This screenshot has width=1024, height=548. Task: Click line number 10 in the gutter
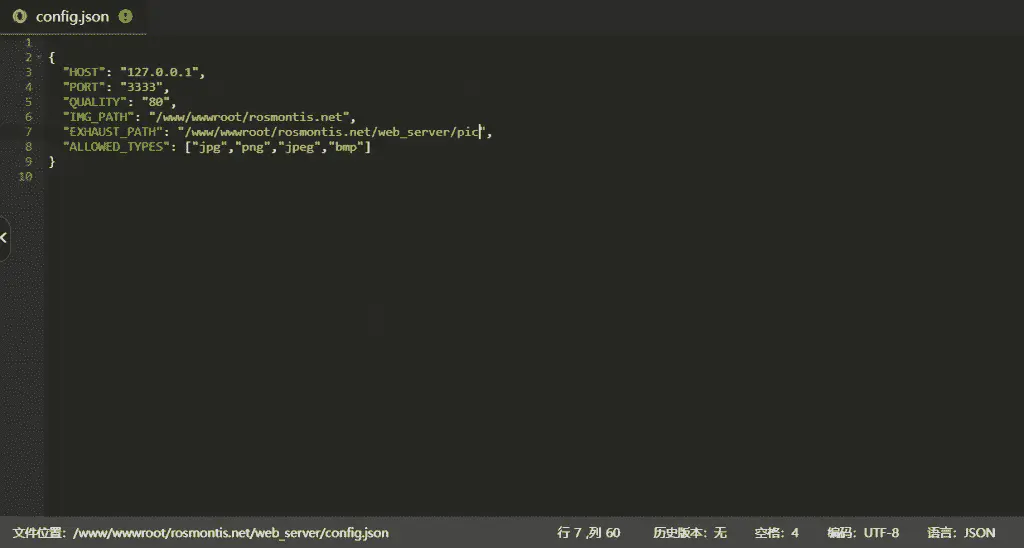pos(25,176)
